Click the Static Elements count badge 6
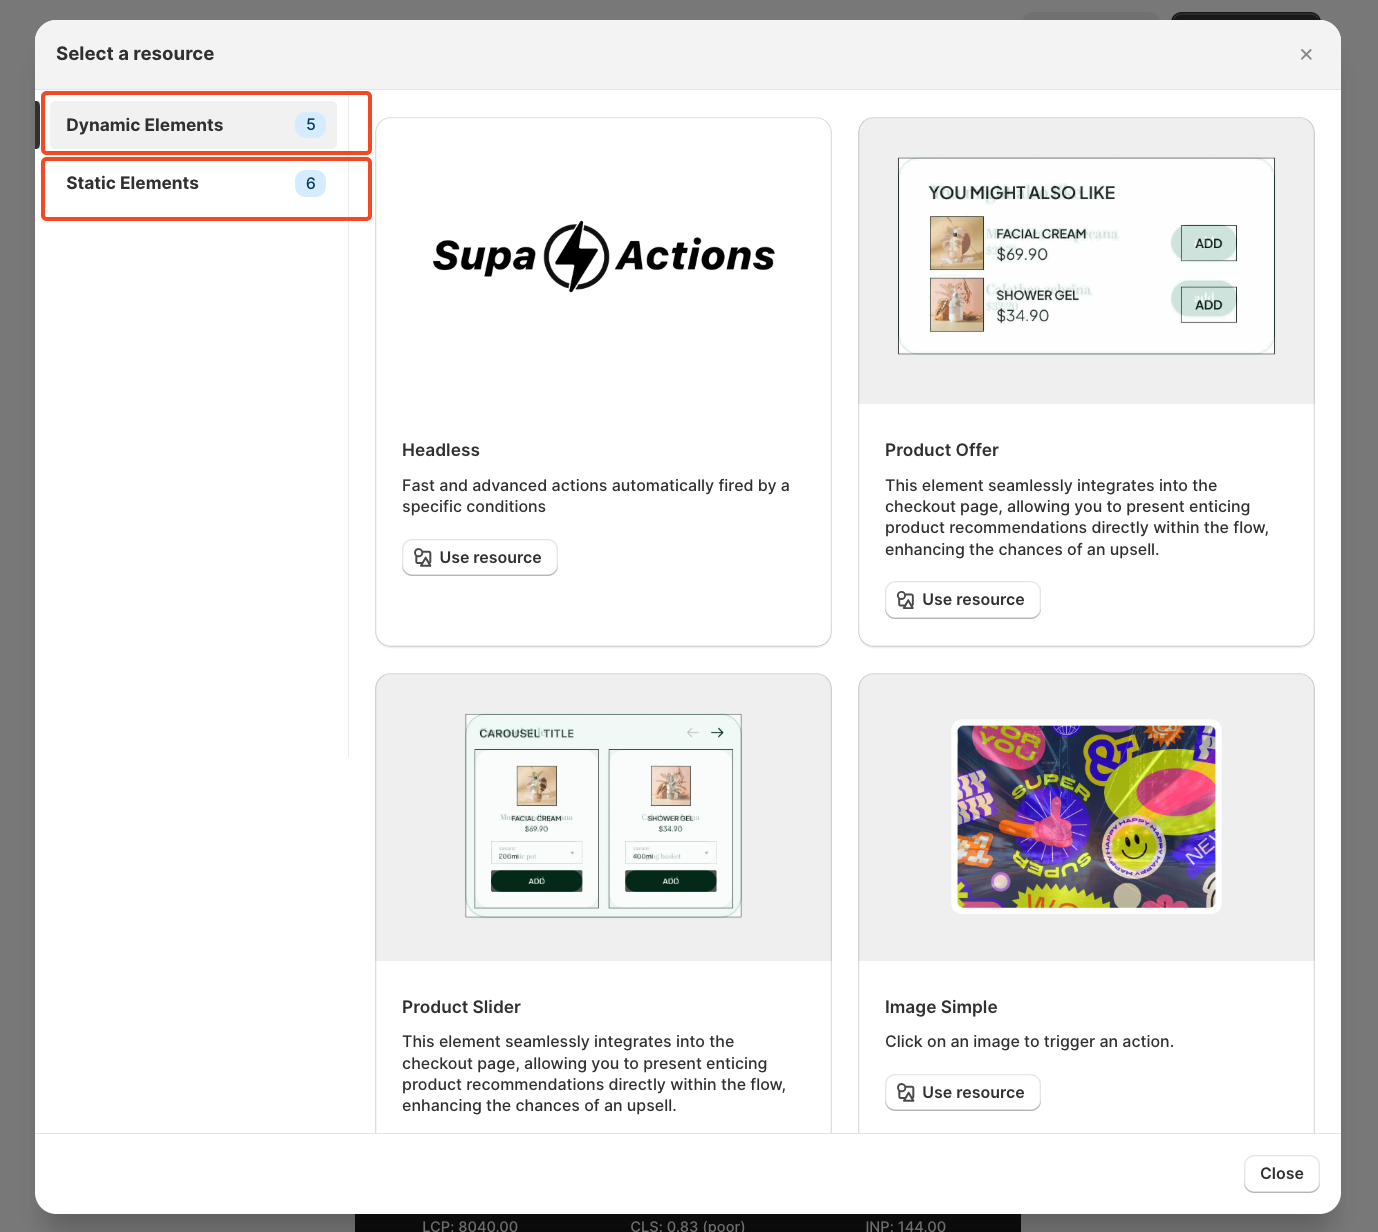 (x=310, y=183)
